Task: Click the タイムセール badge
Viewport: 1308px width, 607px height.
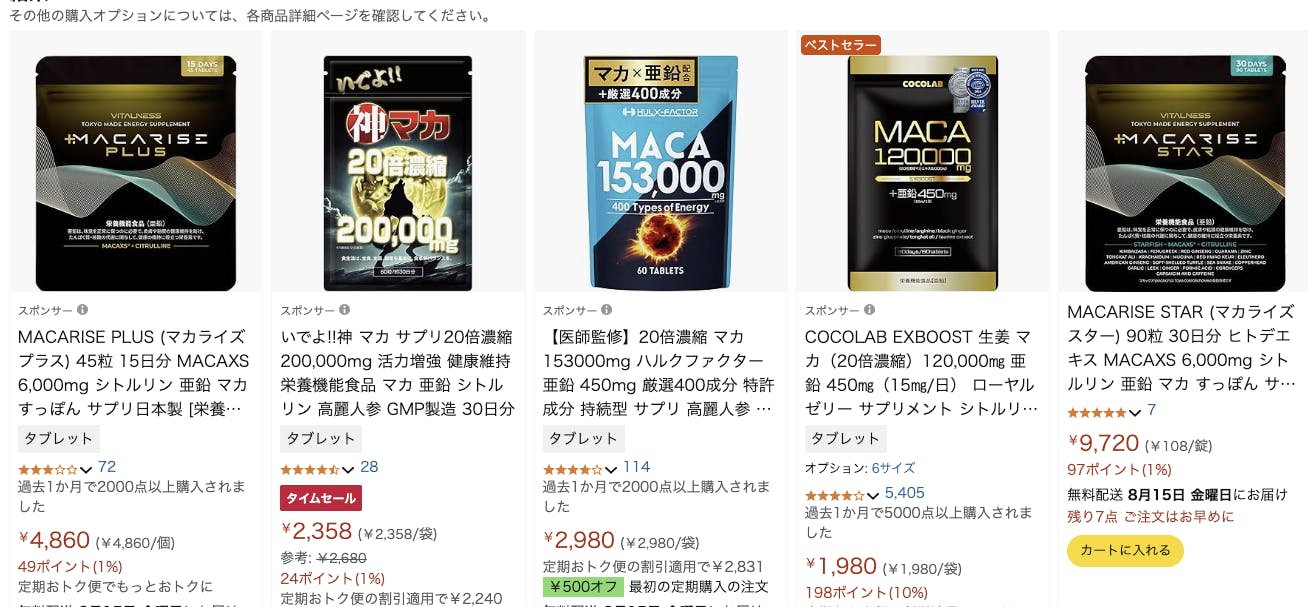Action: 321,498
